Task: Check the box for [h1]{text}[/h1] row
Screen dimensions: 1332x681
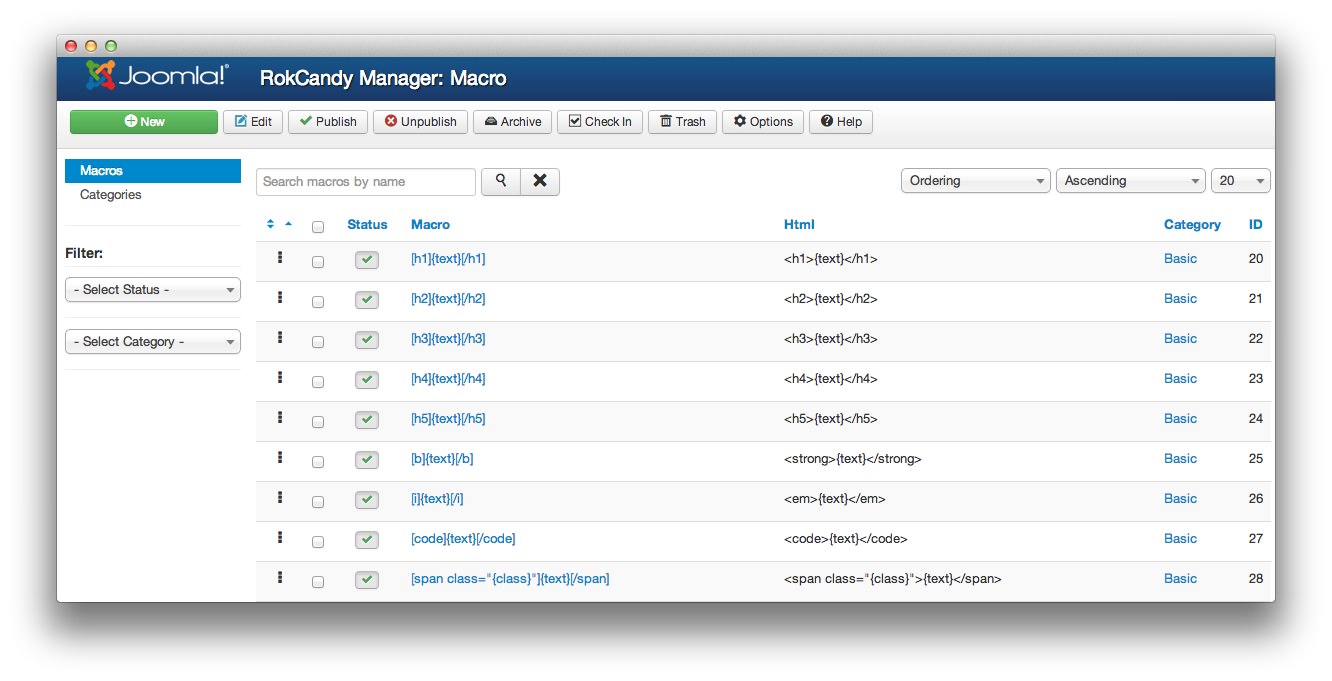Action: [x=318, y=262]
